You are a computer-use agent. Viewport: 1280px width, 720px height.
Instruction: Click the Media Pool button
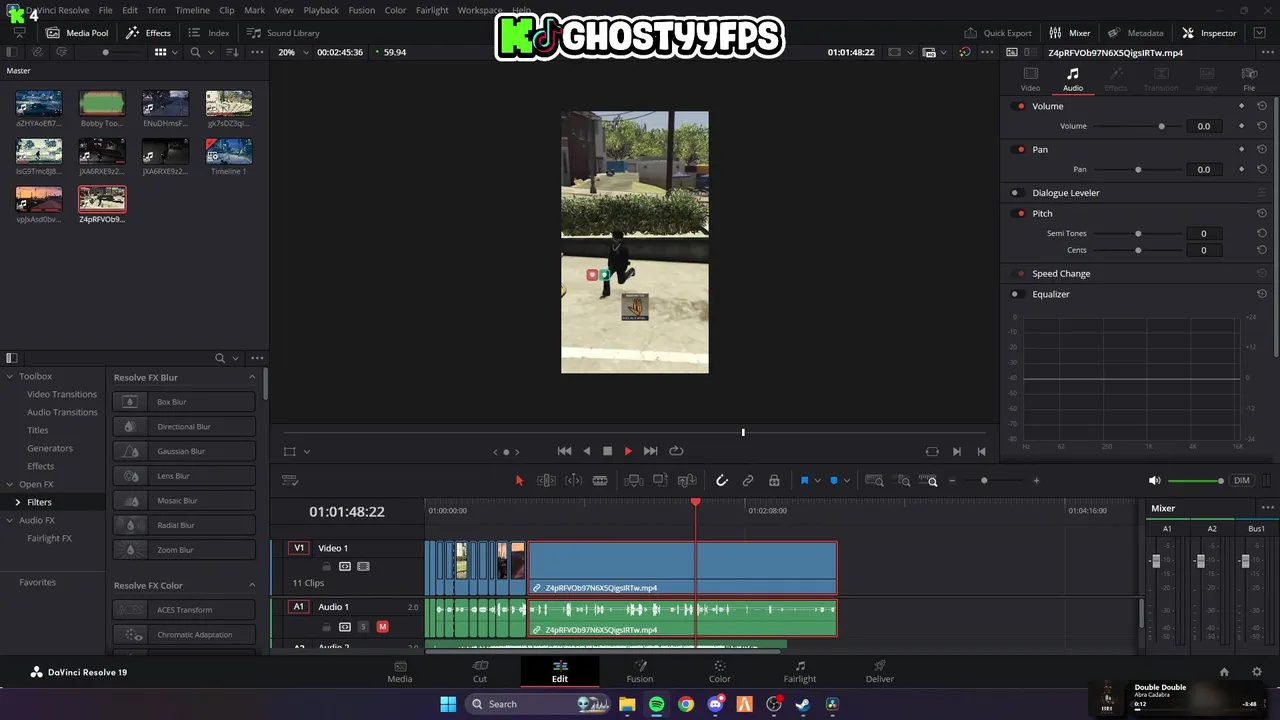(77, 33)
